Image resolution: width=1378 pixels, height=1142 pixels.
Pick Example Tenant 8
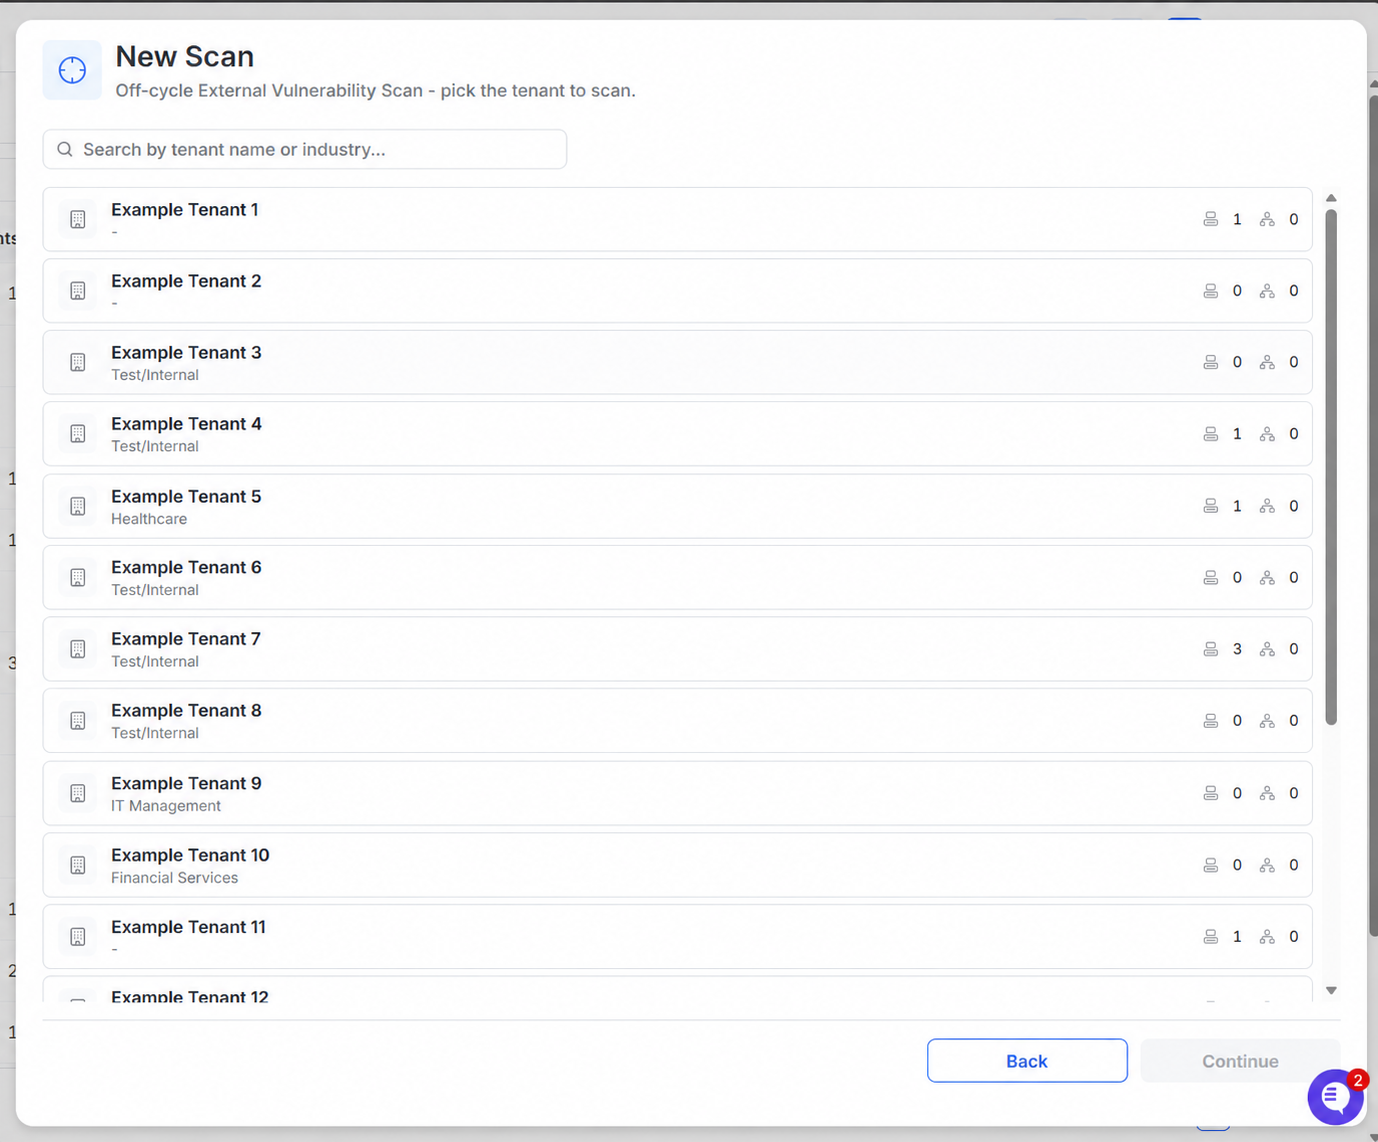[x=677, y=721]
